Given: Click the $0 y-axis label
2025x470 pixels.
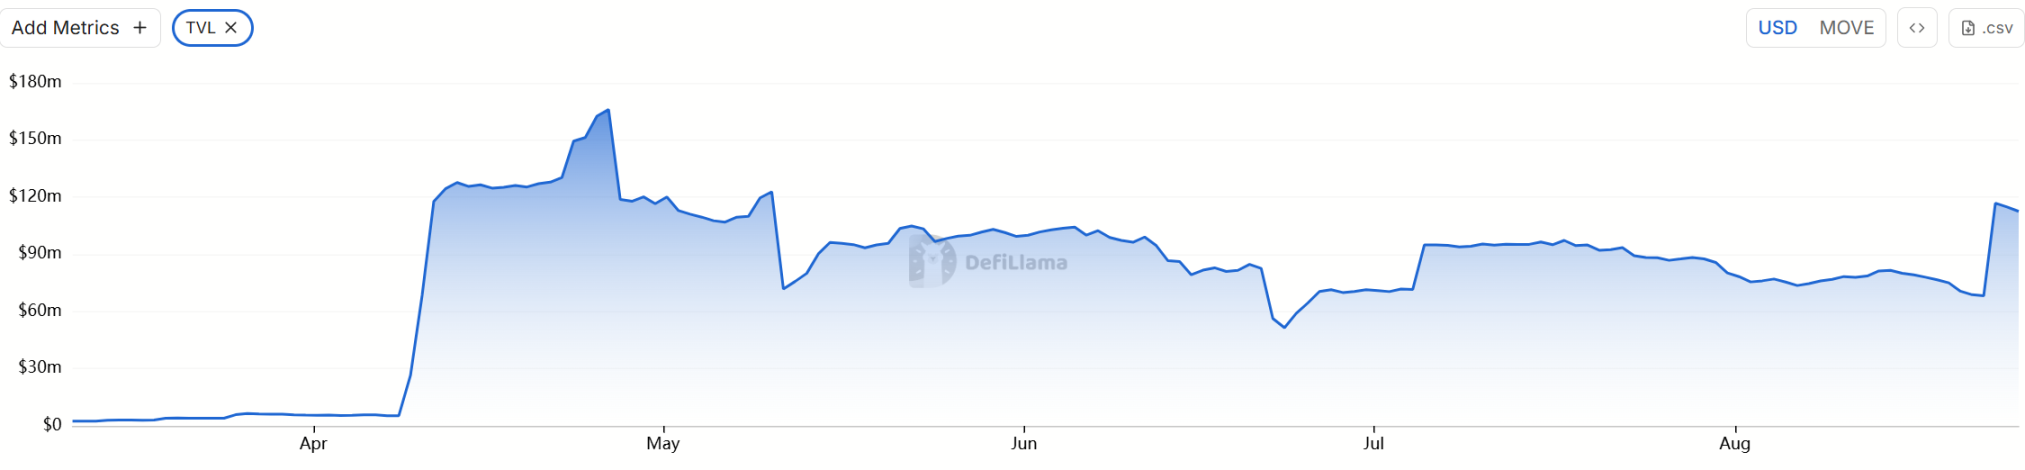Looking at the screenshot, I should pyautogui.click(x=52, y=424).
